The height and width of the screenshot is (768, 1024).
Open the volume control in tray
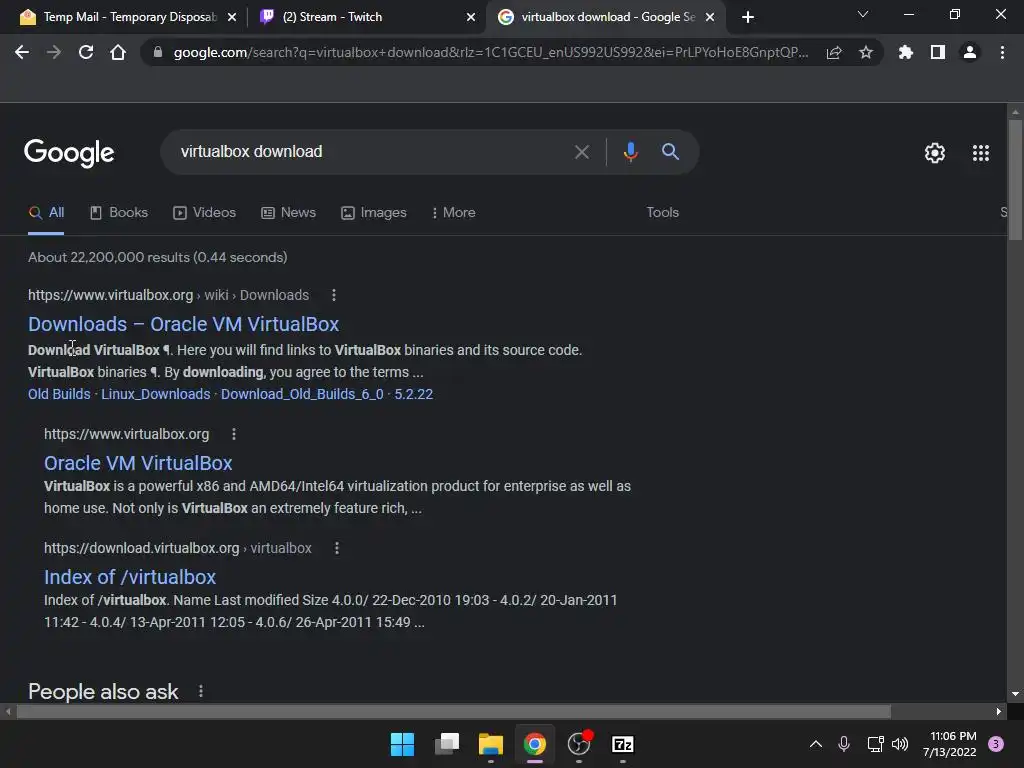(900, 744)
